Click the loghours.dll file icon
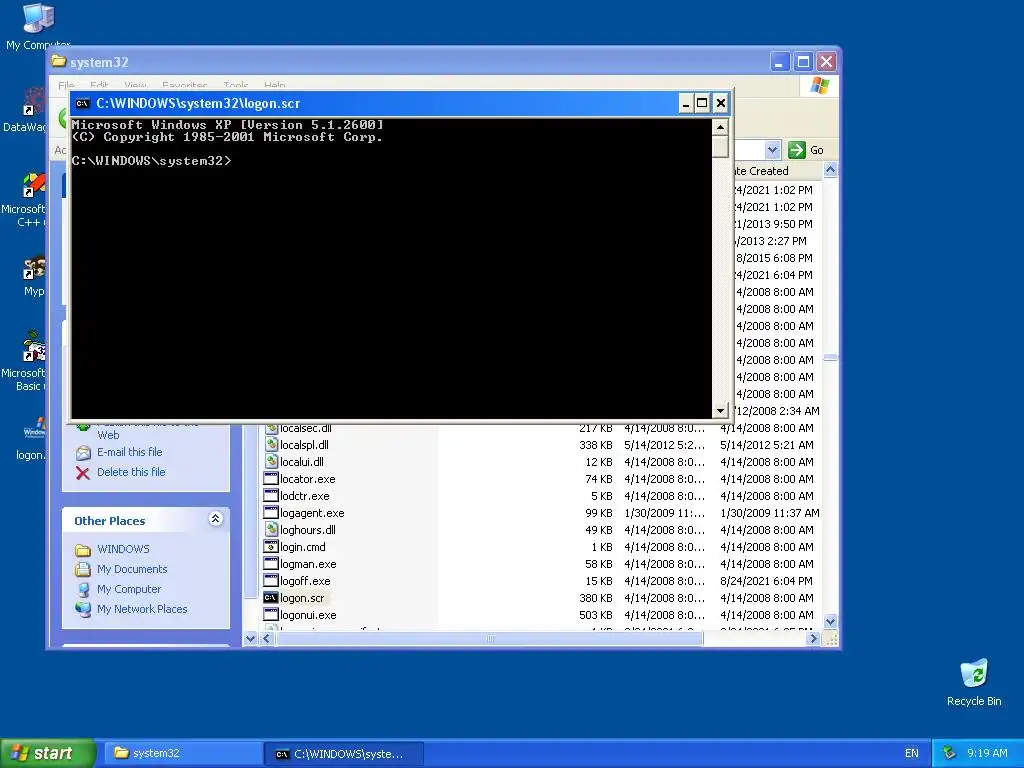Viewport: 1024px width, 768px height. pos(271,530)
